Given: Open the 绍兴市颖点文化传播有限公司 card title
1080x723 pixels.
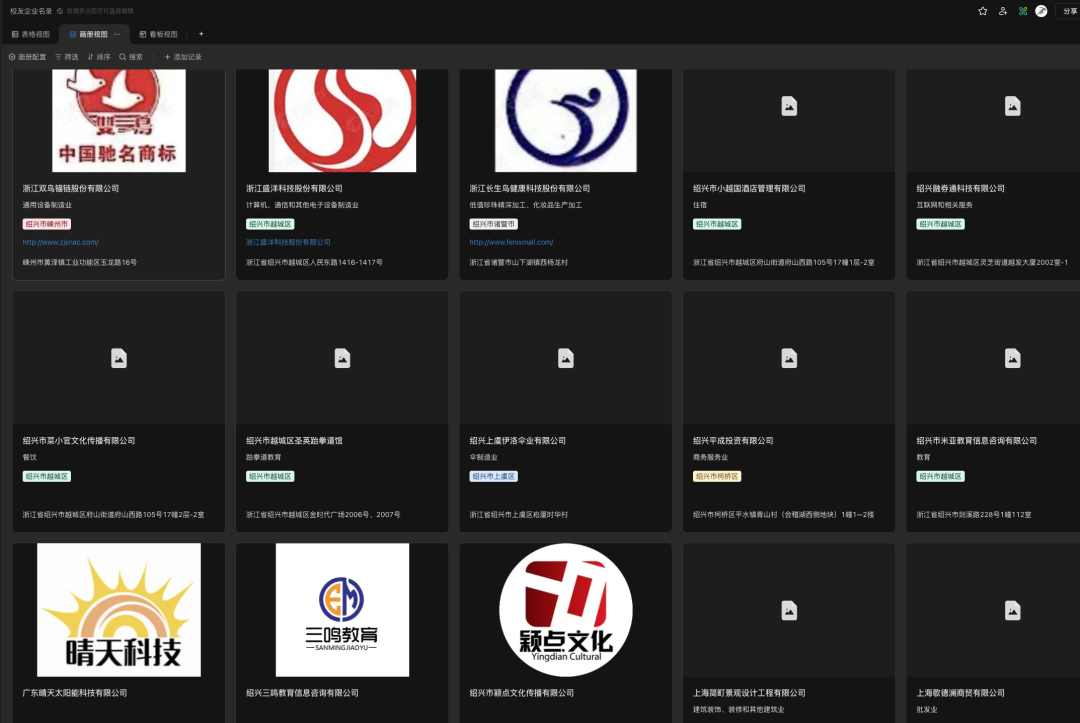Looking at the screenshot, I should 521,693.
